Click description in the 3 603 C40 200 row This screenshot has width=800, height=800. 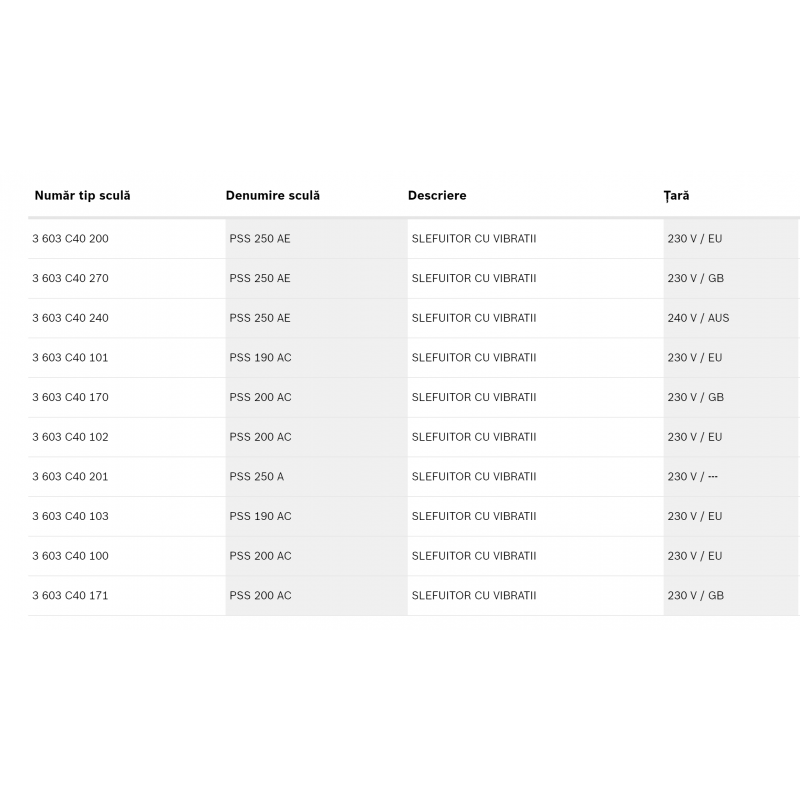point(474,239)
